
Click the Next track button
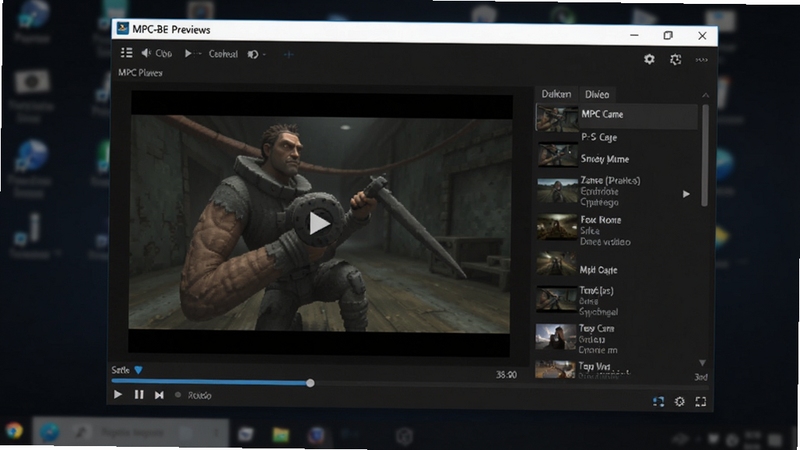pos(159,395)
